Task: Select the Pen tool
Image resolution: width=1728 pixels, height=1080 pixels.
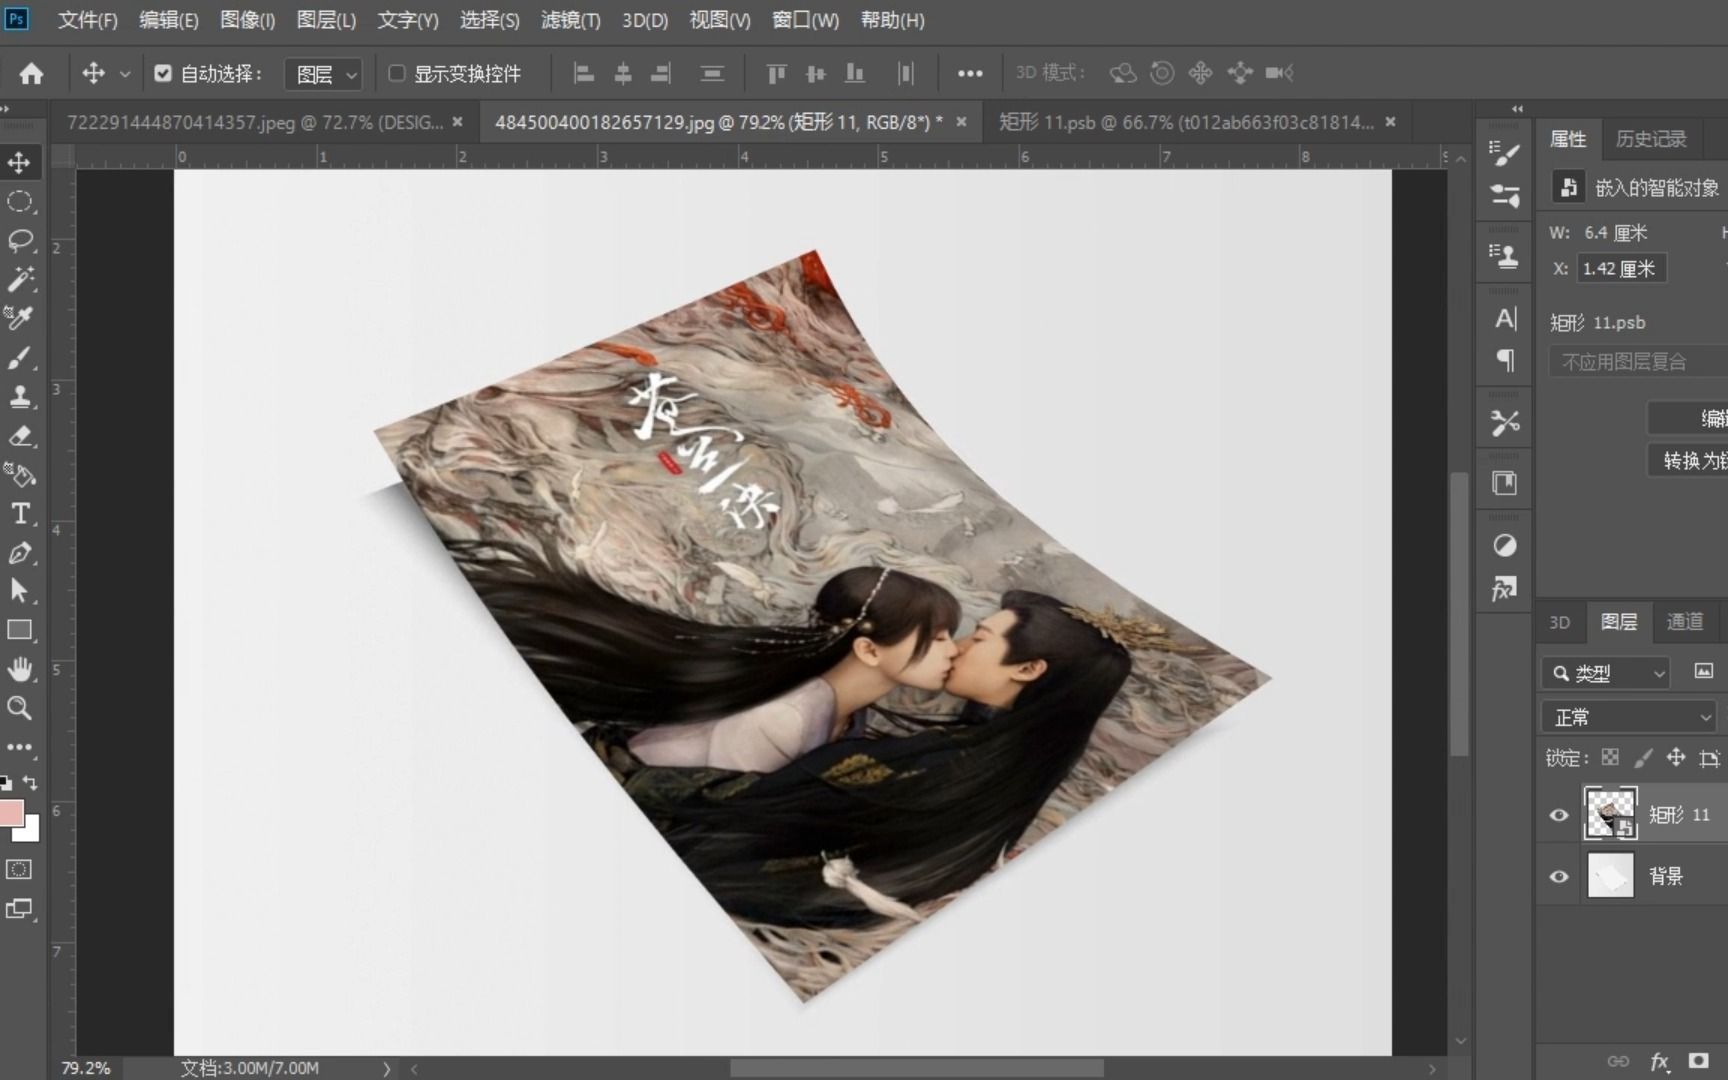Action: click(x=19, y=553)
